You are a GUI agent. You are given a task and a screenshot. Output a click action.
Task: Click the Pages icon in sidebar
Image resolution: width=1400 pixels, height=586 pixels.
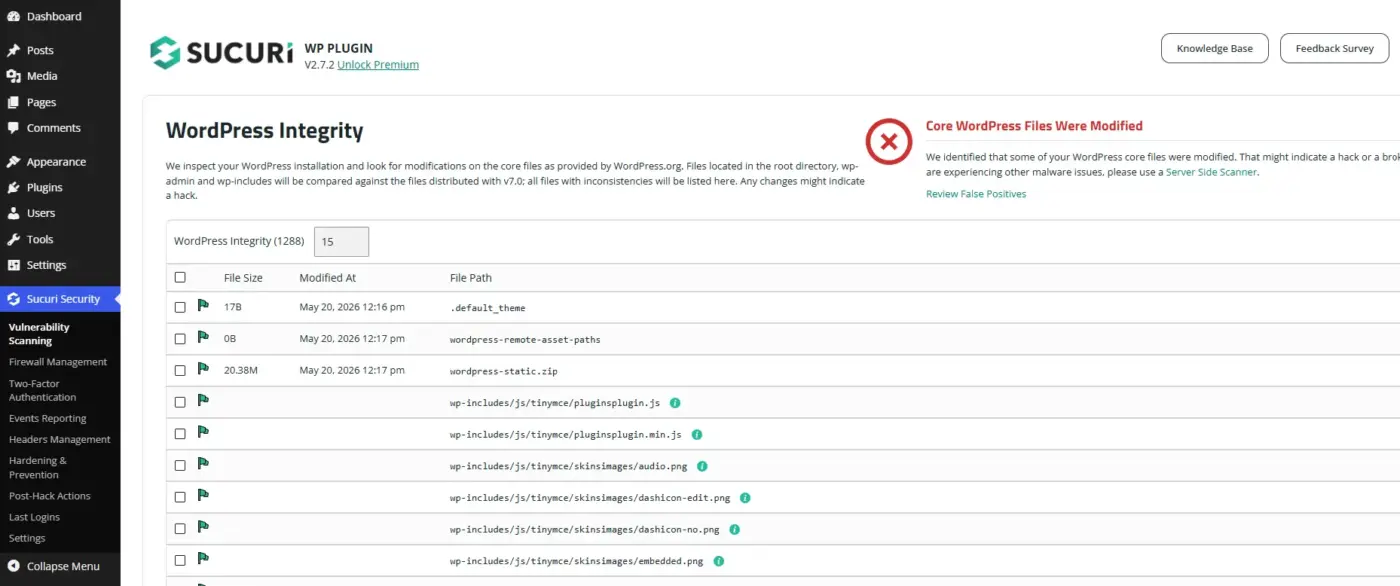click(13, 102)
